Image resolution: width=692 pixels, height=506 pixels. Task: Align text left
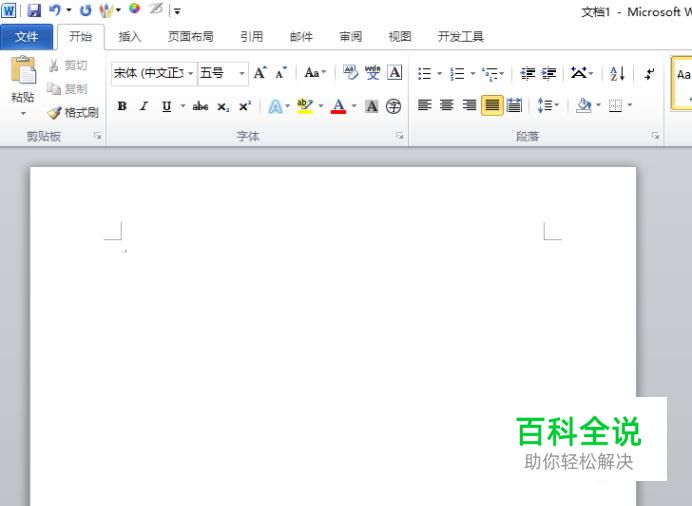[425, 105]
